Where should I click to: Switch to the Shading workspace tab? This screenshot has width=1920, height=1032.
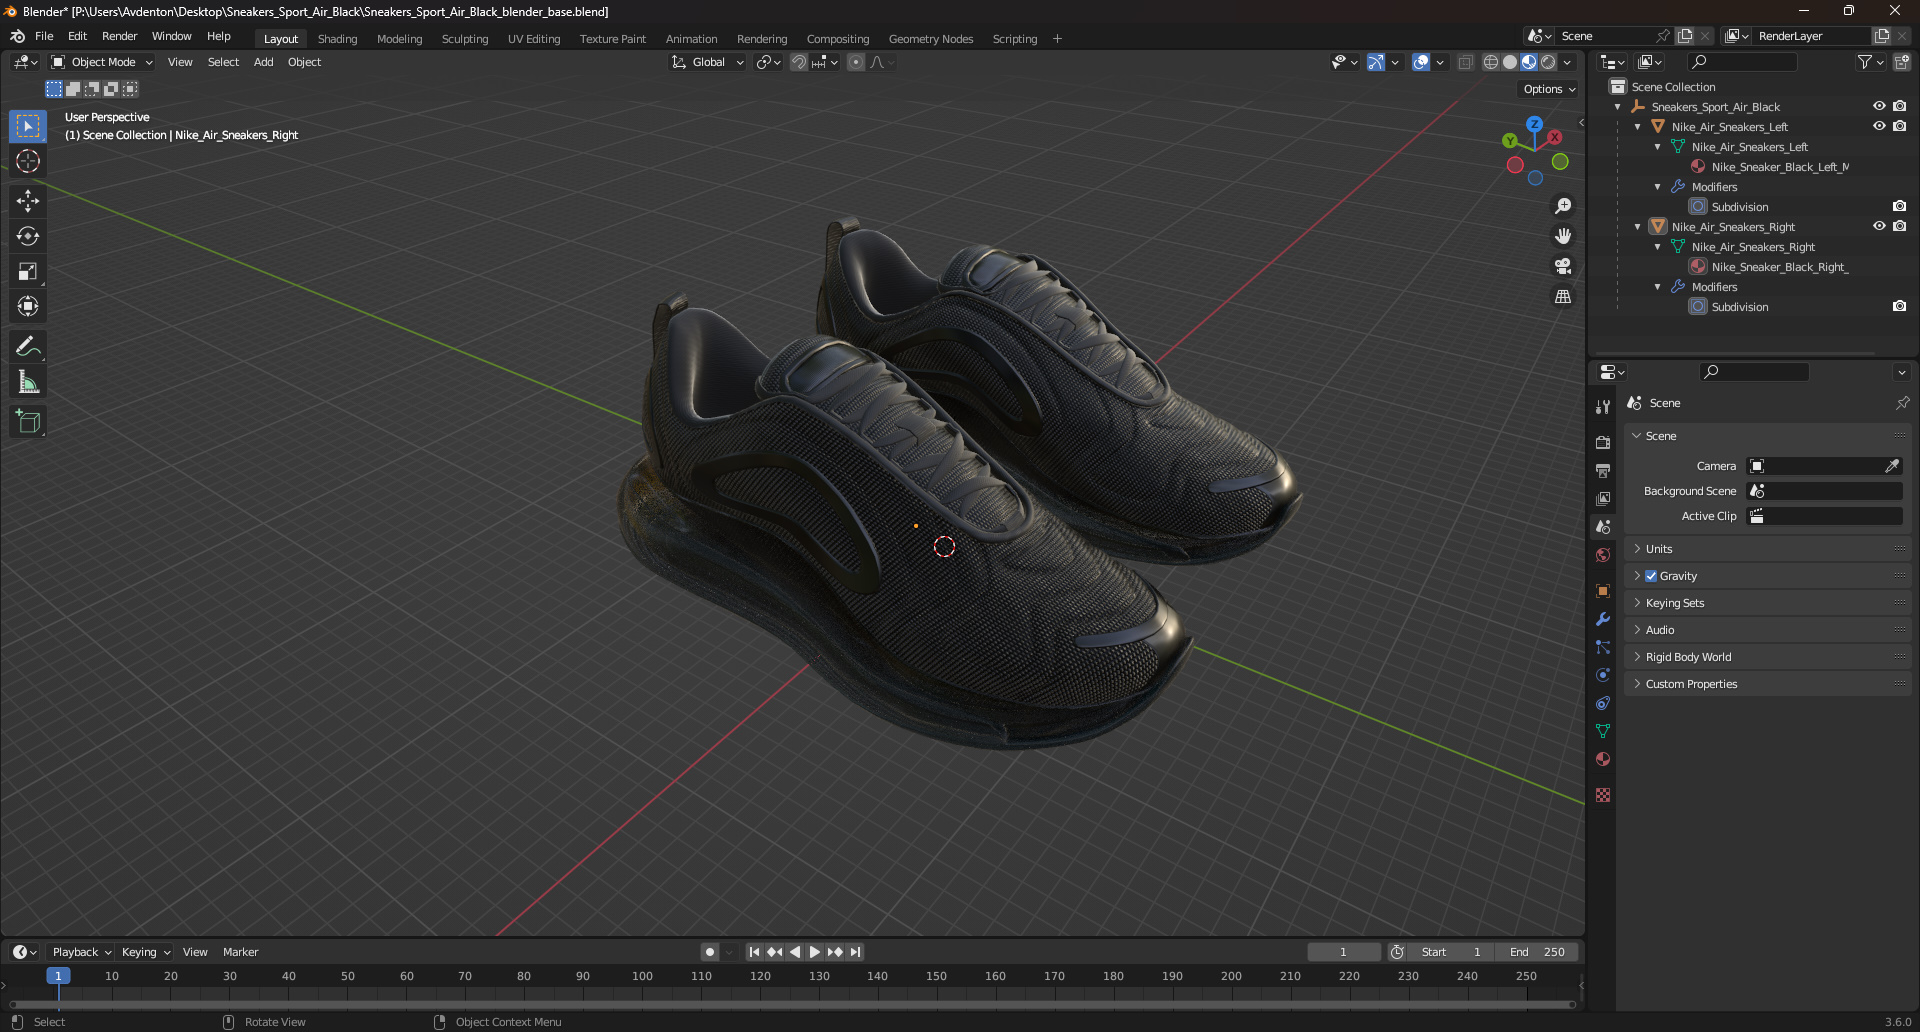coord(337,39)
